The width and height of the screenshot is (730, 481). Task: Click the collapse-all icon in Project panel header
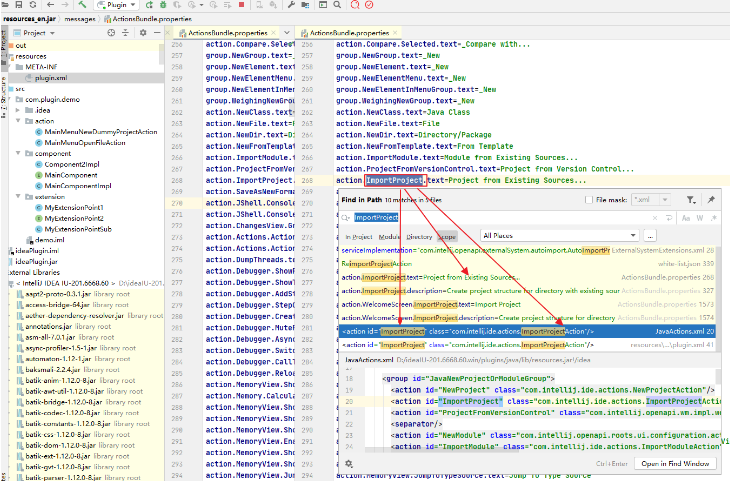(125, 33)
